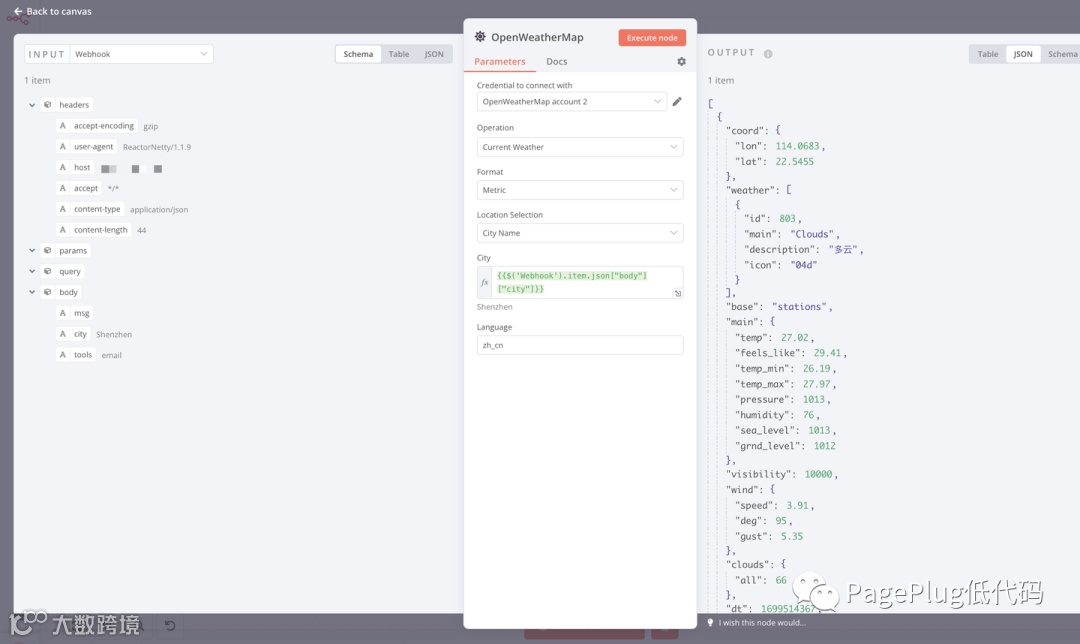Click the string type icon beside host
This screenshot has height=644, width=1080.
coord(63,167)
